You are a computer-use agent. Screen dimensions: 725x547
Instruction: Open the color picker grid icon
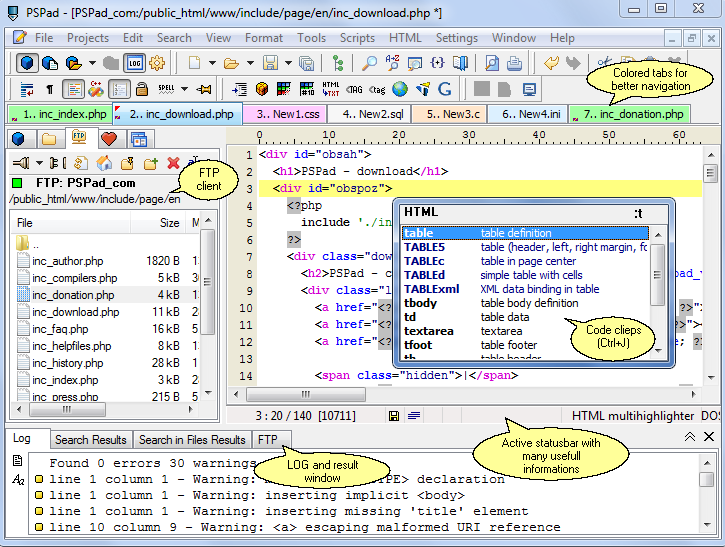tap(283, 89)
